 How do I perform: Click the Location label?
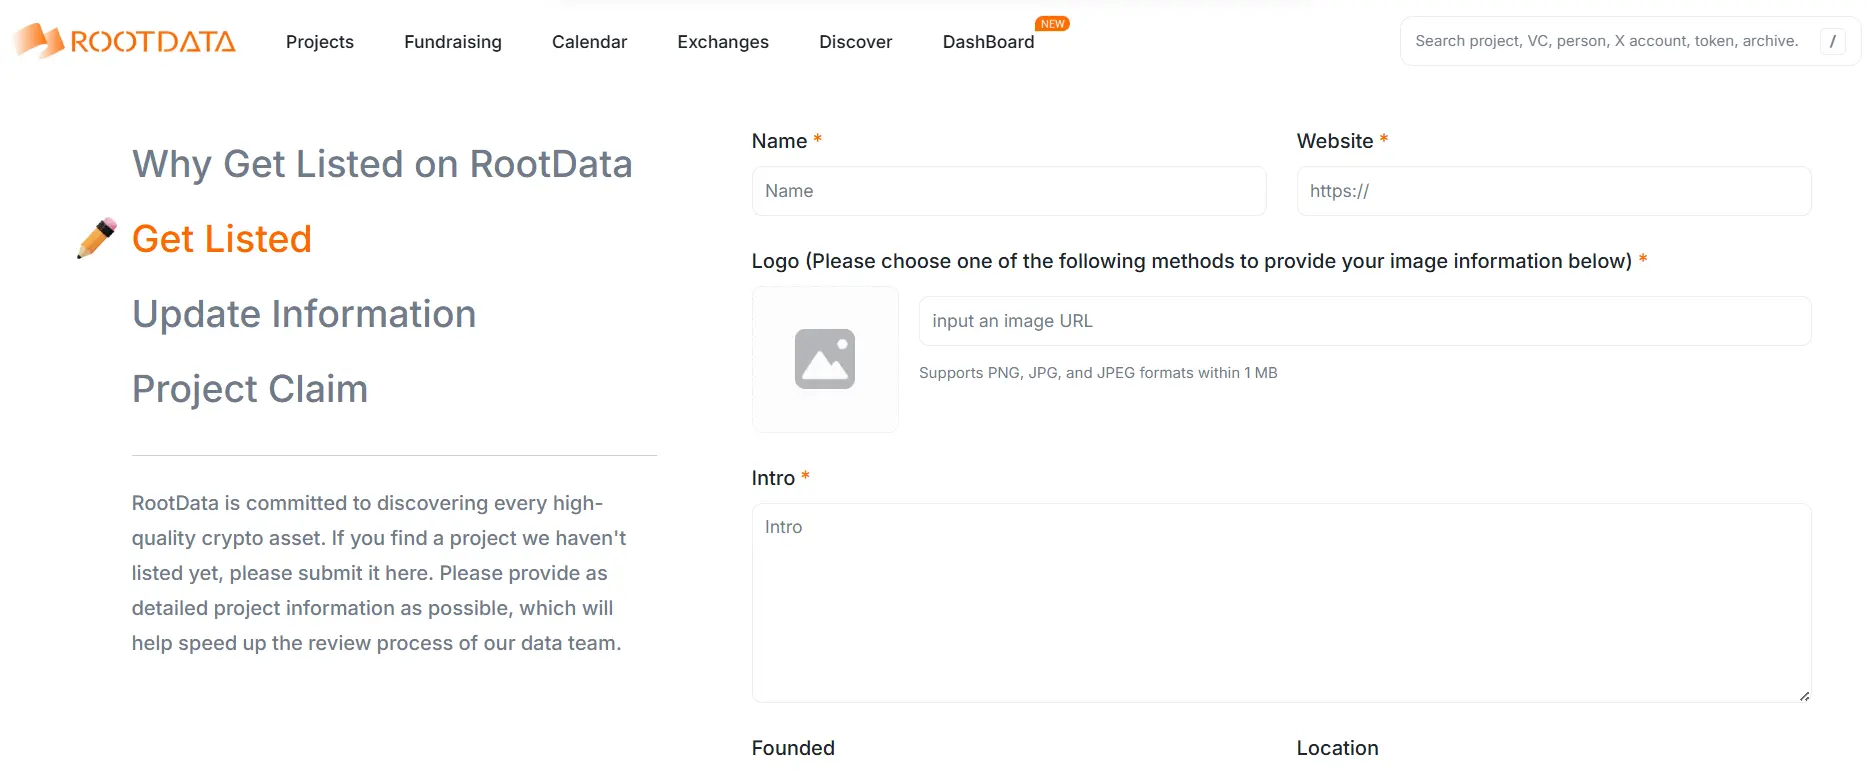coord(1337,748)
